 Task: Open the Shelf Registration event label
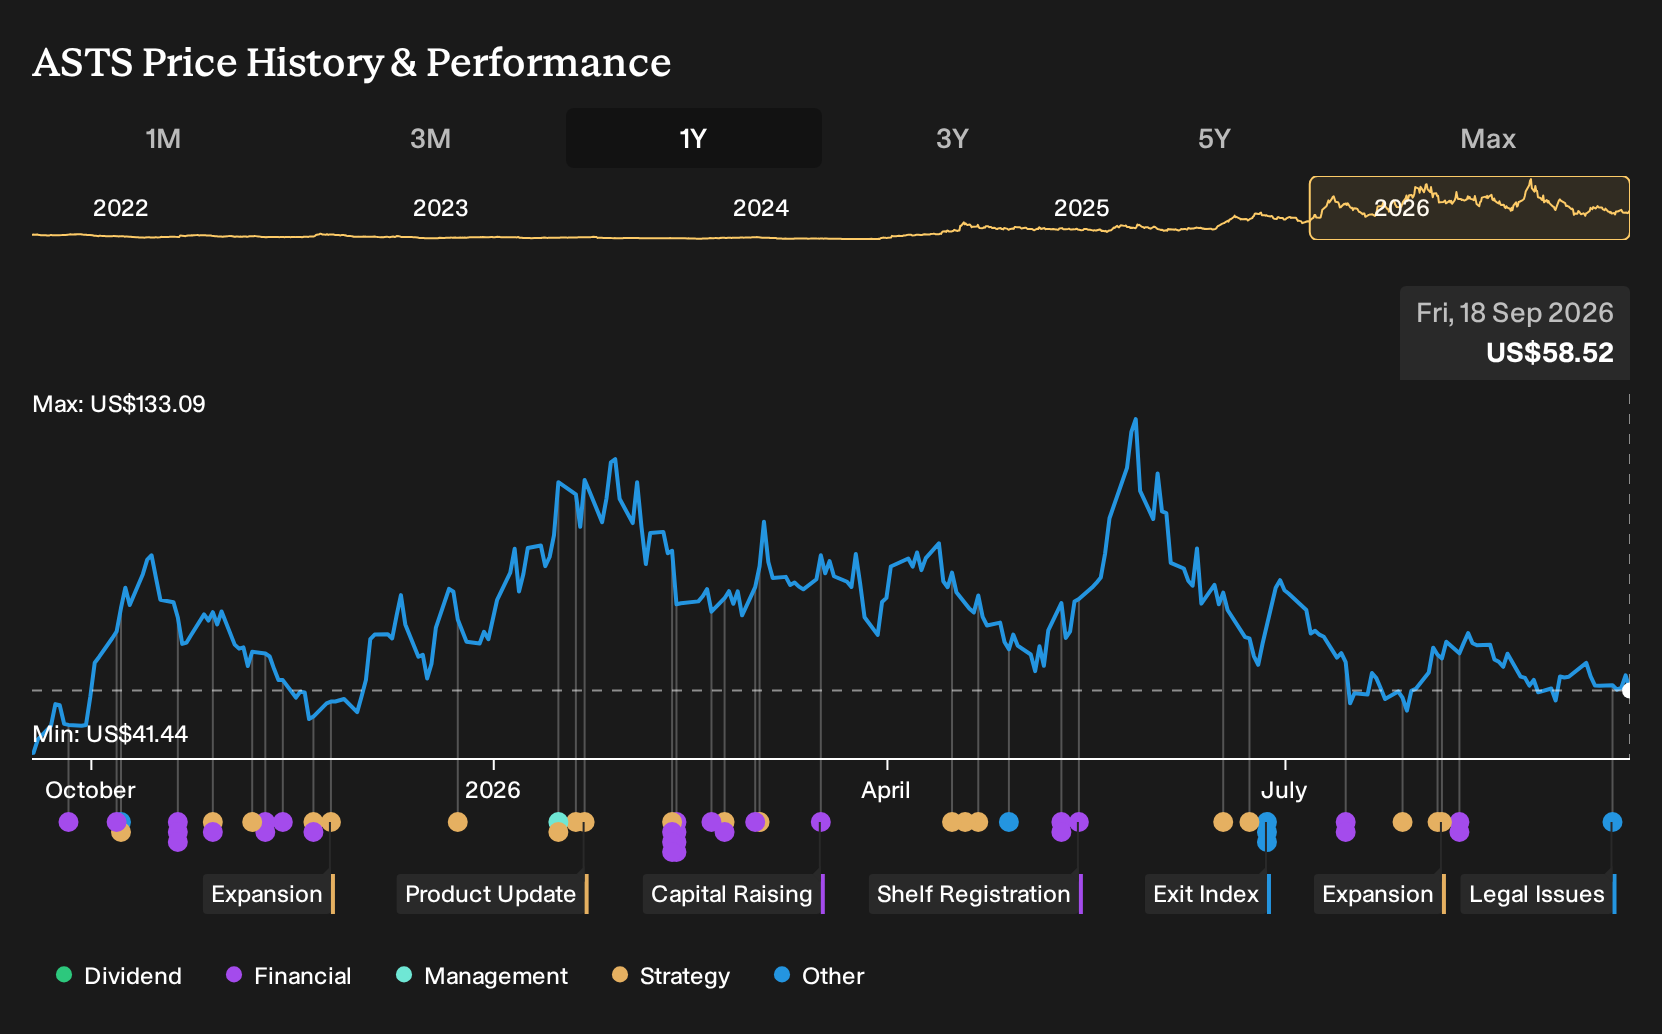click(x=976, y=894)
